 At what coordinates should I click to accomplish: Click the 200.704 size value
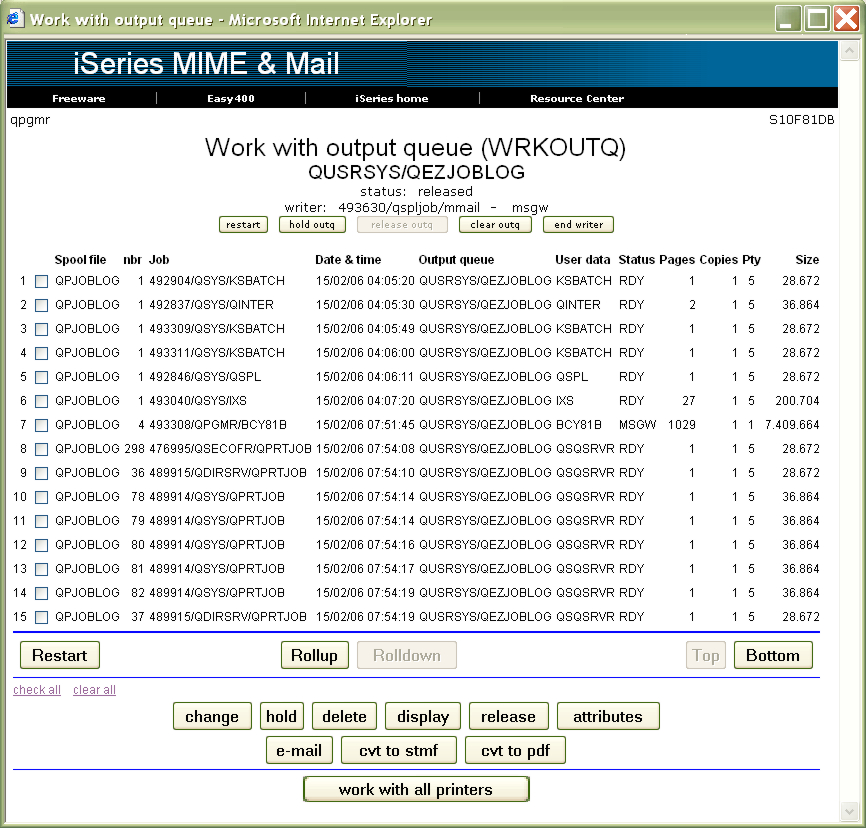click(x=797, y=401)
